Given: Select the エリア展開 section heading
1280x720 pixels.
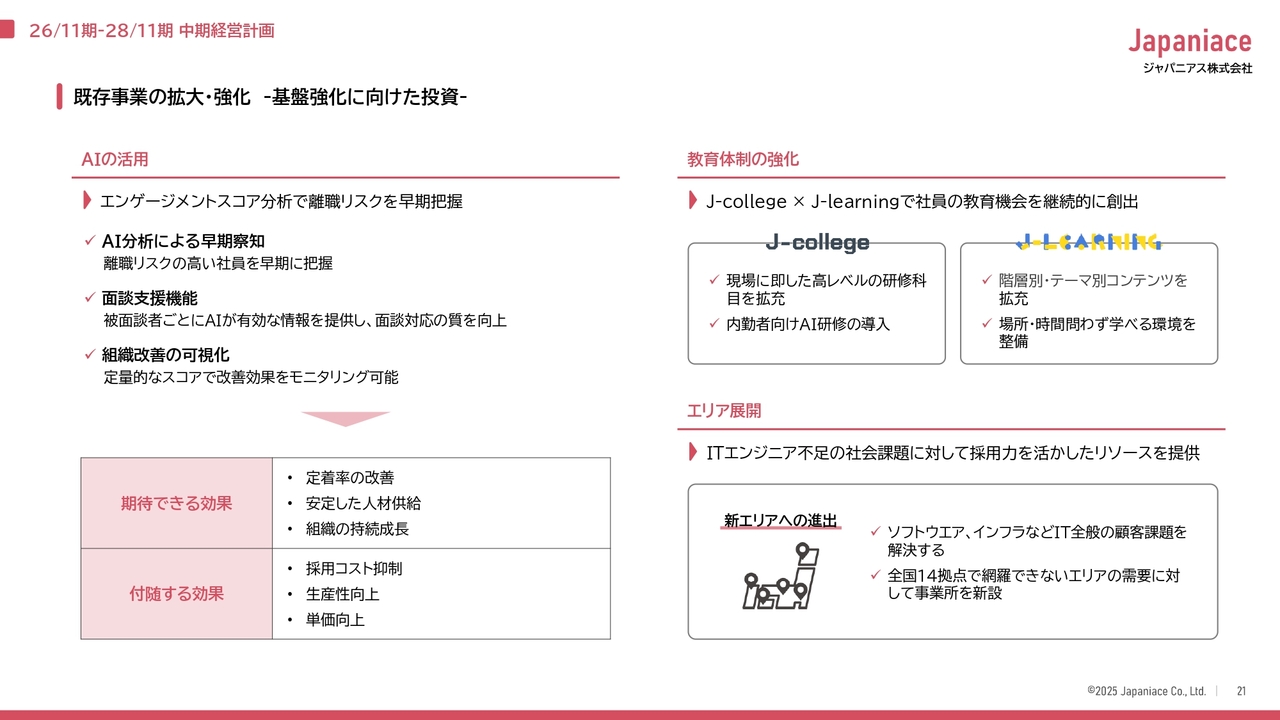Looking at the screenshot, I should 724,411.
